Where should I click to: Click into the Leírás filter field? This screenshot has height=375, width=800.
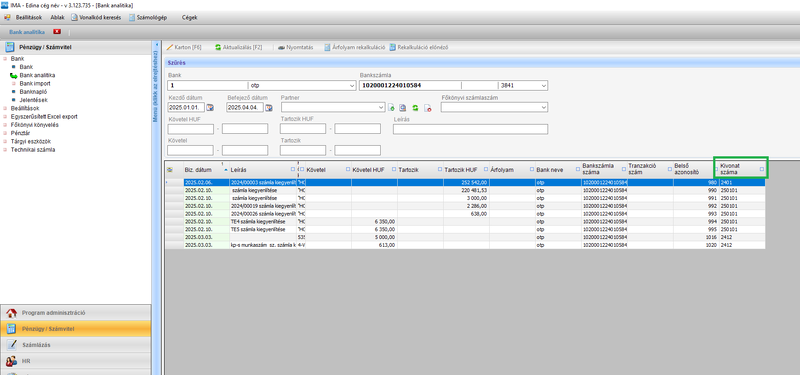pos(470,129)
